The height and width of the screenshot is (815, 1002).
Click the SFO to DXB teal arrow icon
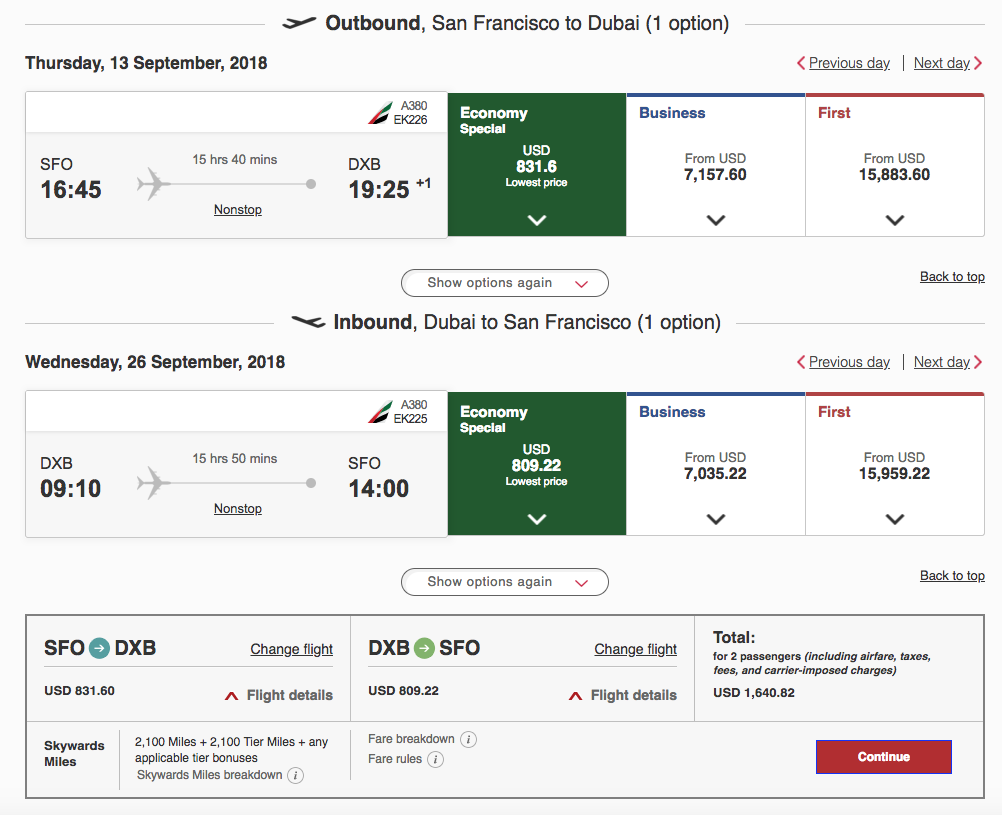pyautogui.click(x=99, y=648)
